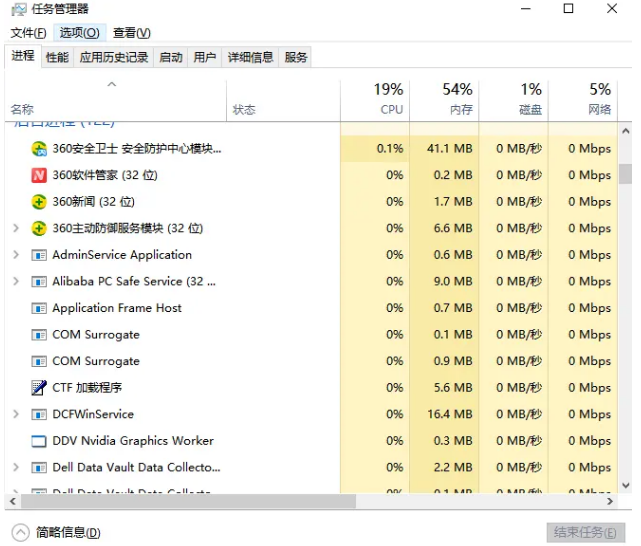
Task: Sort by the 磁盘 1% column header
Action: click(x=513, y=101)
